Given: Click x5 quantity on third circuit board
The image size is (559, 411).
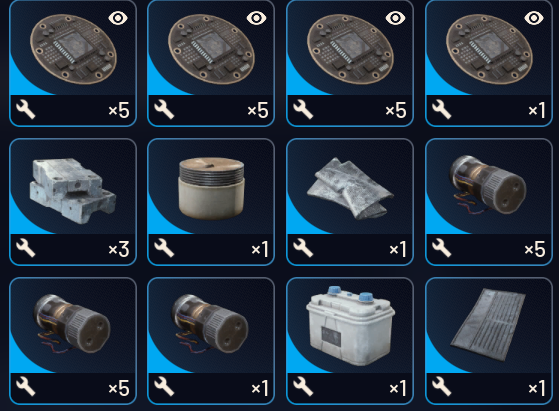Looking at the screenshot, I should pyautogui.click(x=396, y=111).
